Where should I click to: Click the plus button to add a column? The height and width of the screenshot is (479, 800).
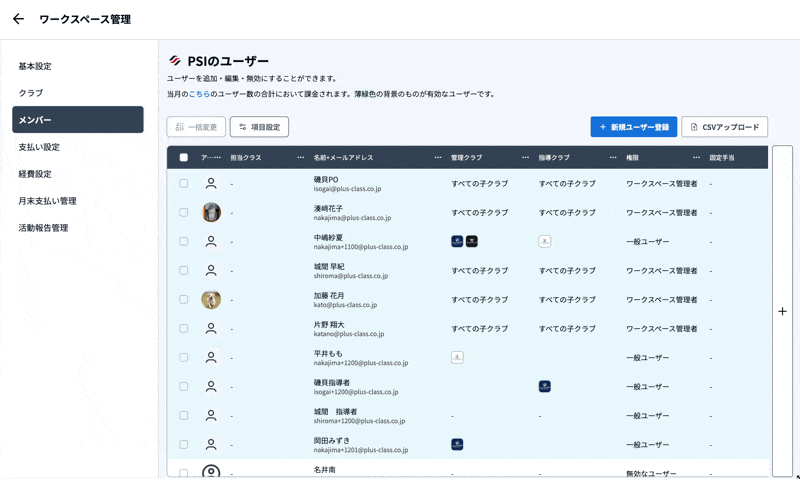pyautogui.click(x=782, y=311)
